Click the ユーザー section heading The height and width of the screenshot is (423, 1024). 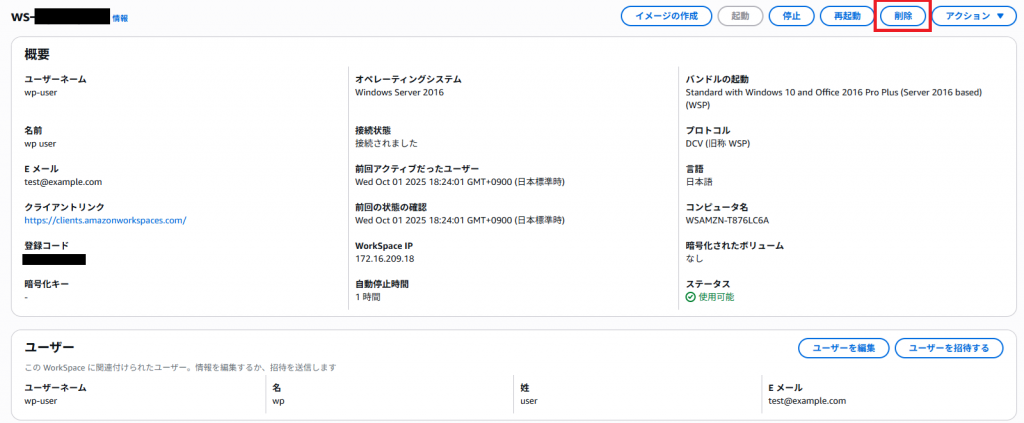point(49,347)
